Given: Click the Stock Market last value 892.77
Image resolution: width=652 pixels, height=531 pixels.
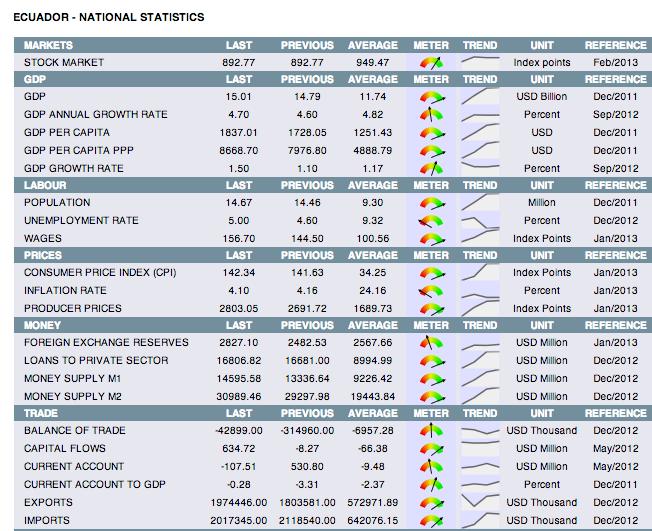Looking at the screenshot, I should [238, 63].
